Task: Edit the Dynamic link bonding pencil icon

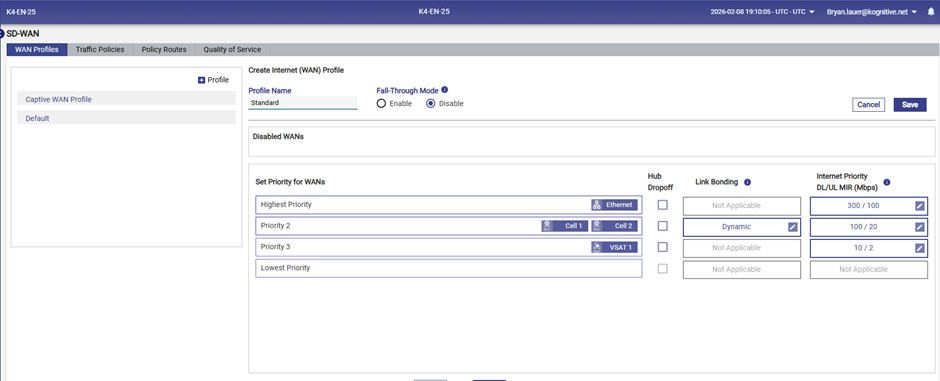Action: (793, 227)
